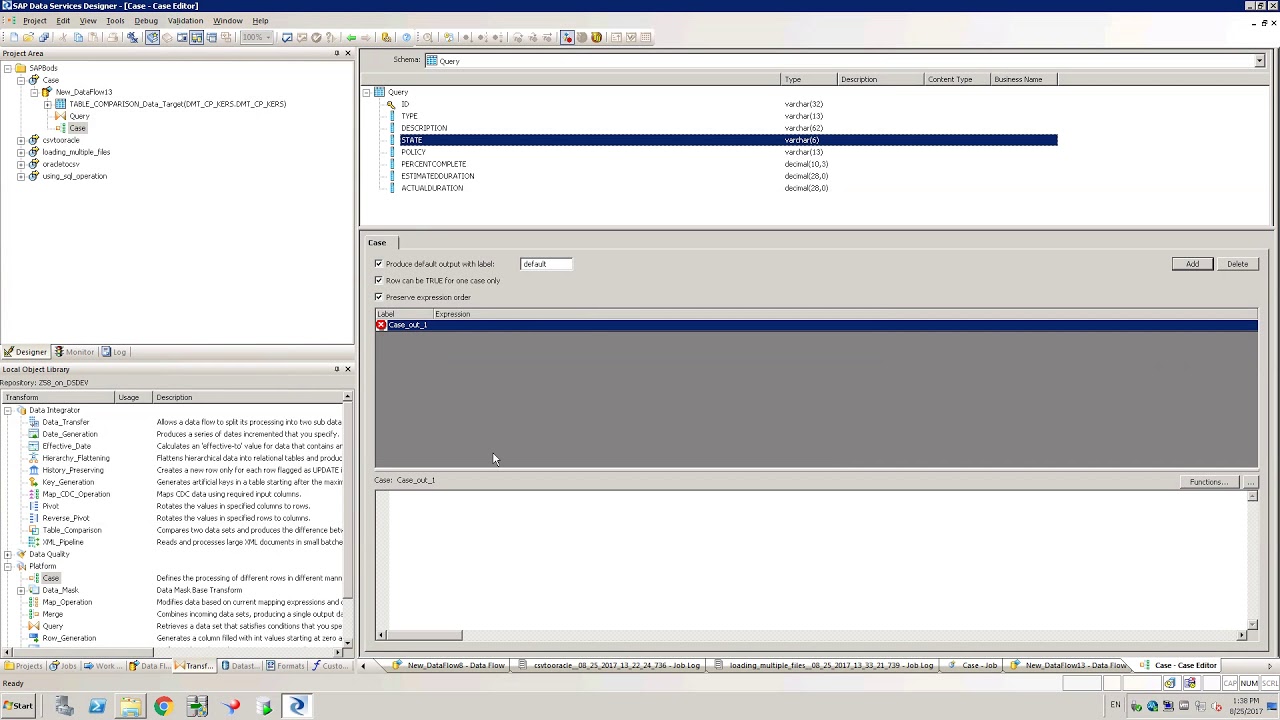Expand the using_sql_operation node
The height and width of the screenshot is (720, 1280).
tap(21, 176)
